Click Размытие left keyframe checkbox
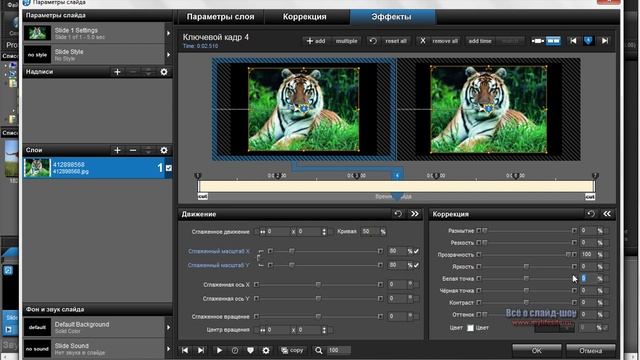This screenshot has width=640, height=360. [x=478, y=231]
